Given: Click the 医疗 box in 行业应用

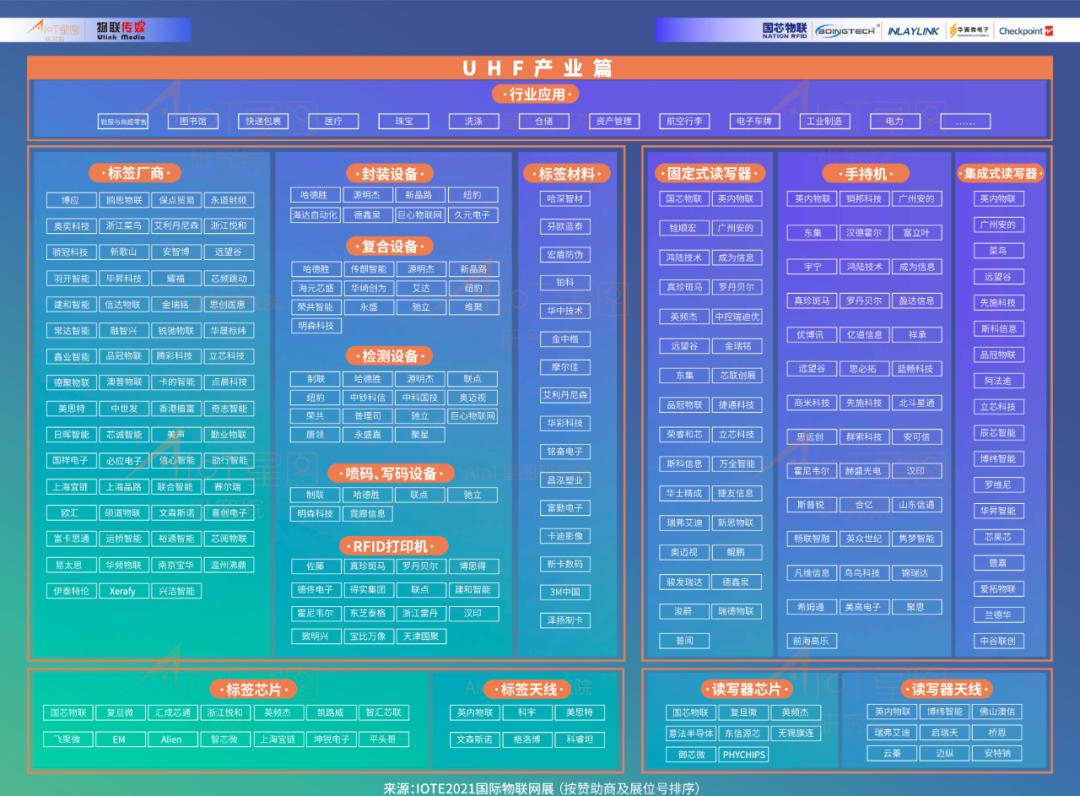Looking at the screenshot, I should click(x=333, y=121).
